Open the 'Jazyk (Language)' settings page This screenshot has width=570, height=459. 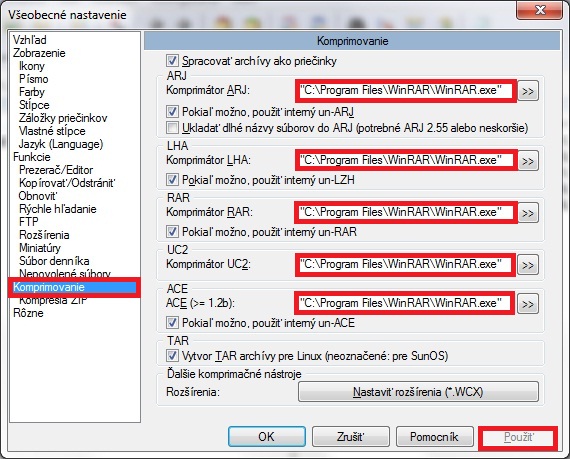click(x=61, y=144)
